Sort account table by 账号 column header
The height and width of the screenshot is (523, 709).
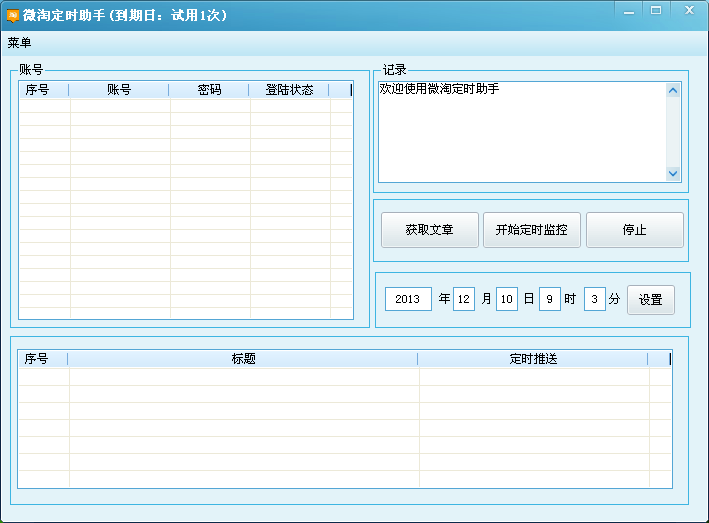[x=119, y=90]
